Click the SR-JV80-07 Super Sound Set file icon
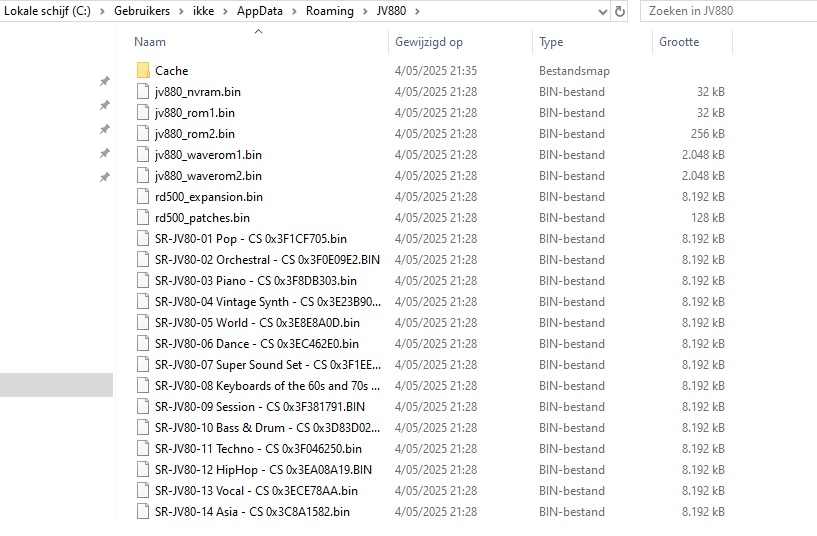The width and height of the screenshot is (817, 536). tap(143, 365)
